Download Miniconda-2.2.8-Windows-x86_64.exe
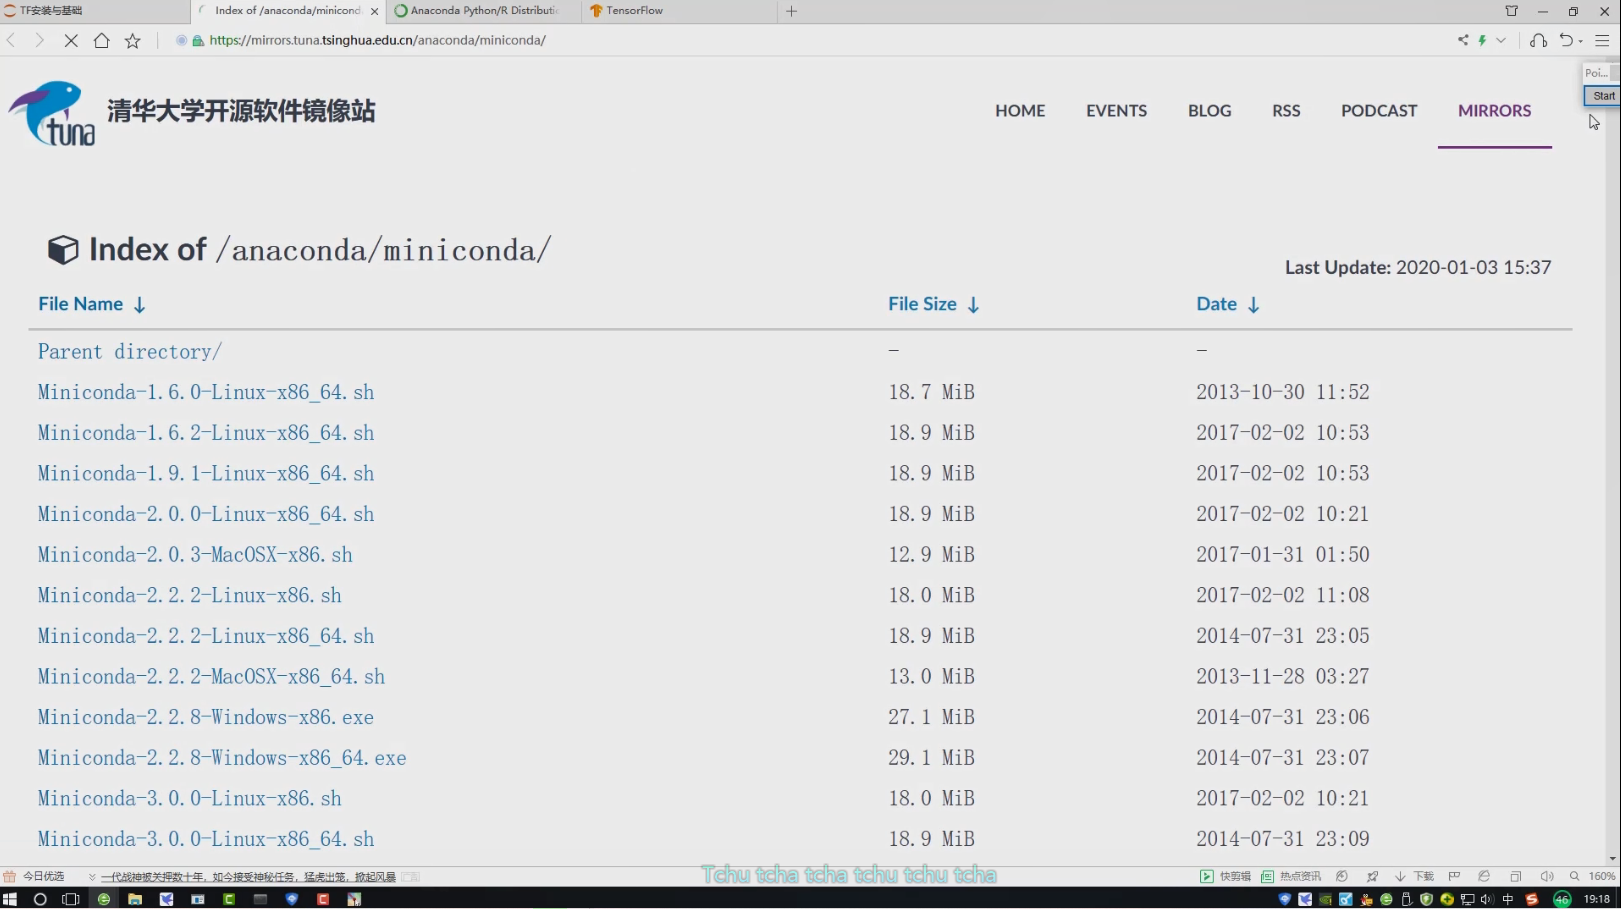 pyautogui.click(x=222, y=757)
